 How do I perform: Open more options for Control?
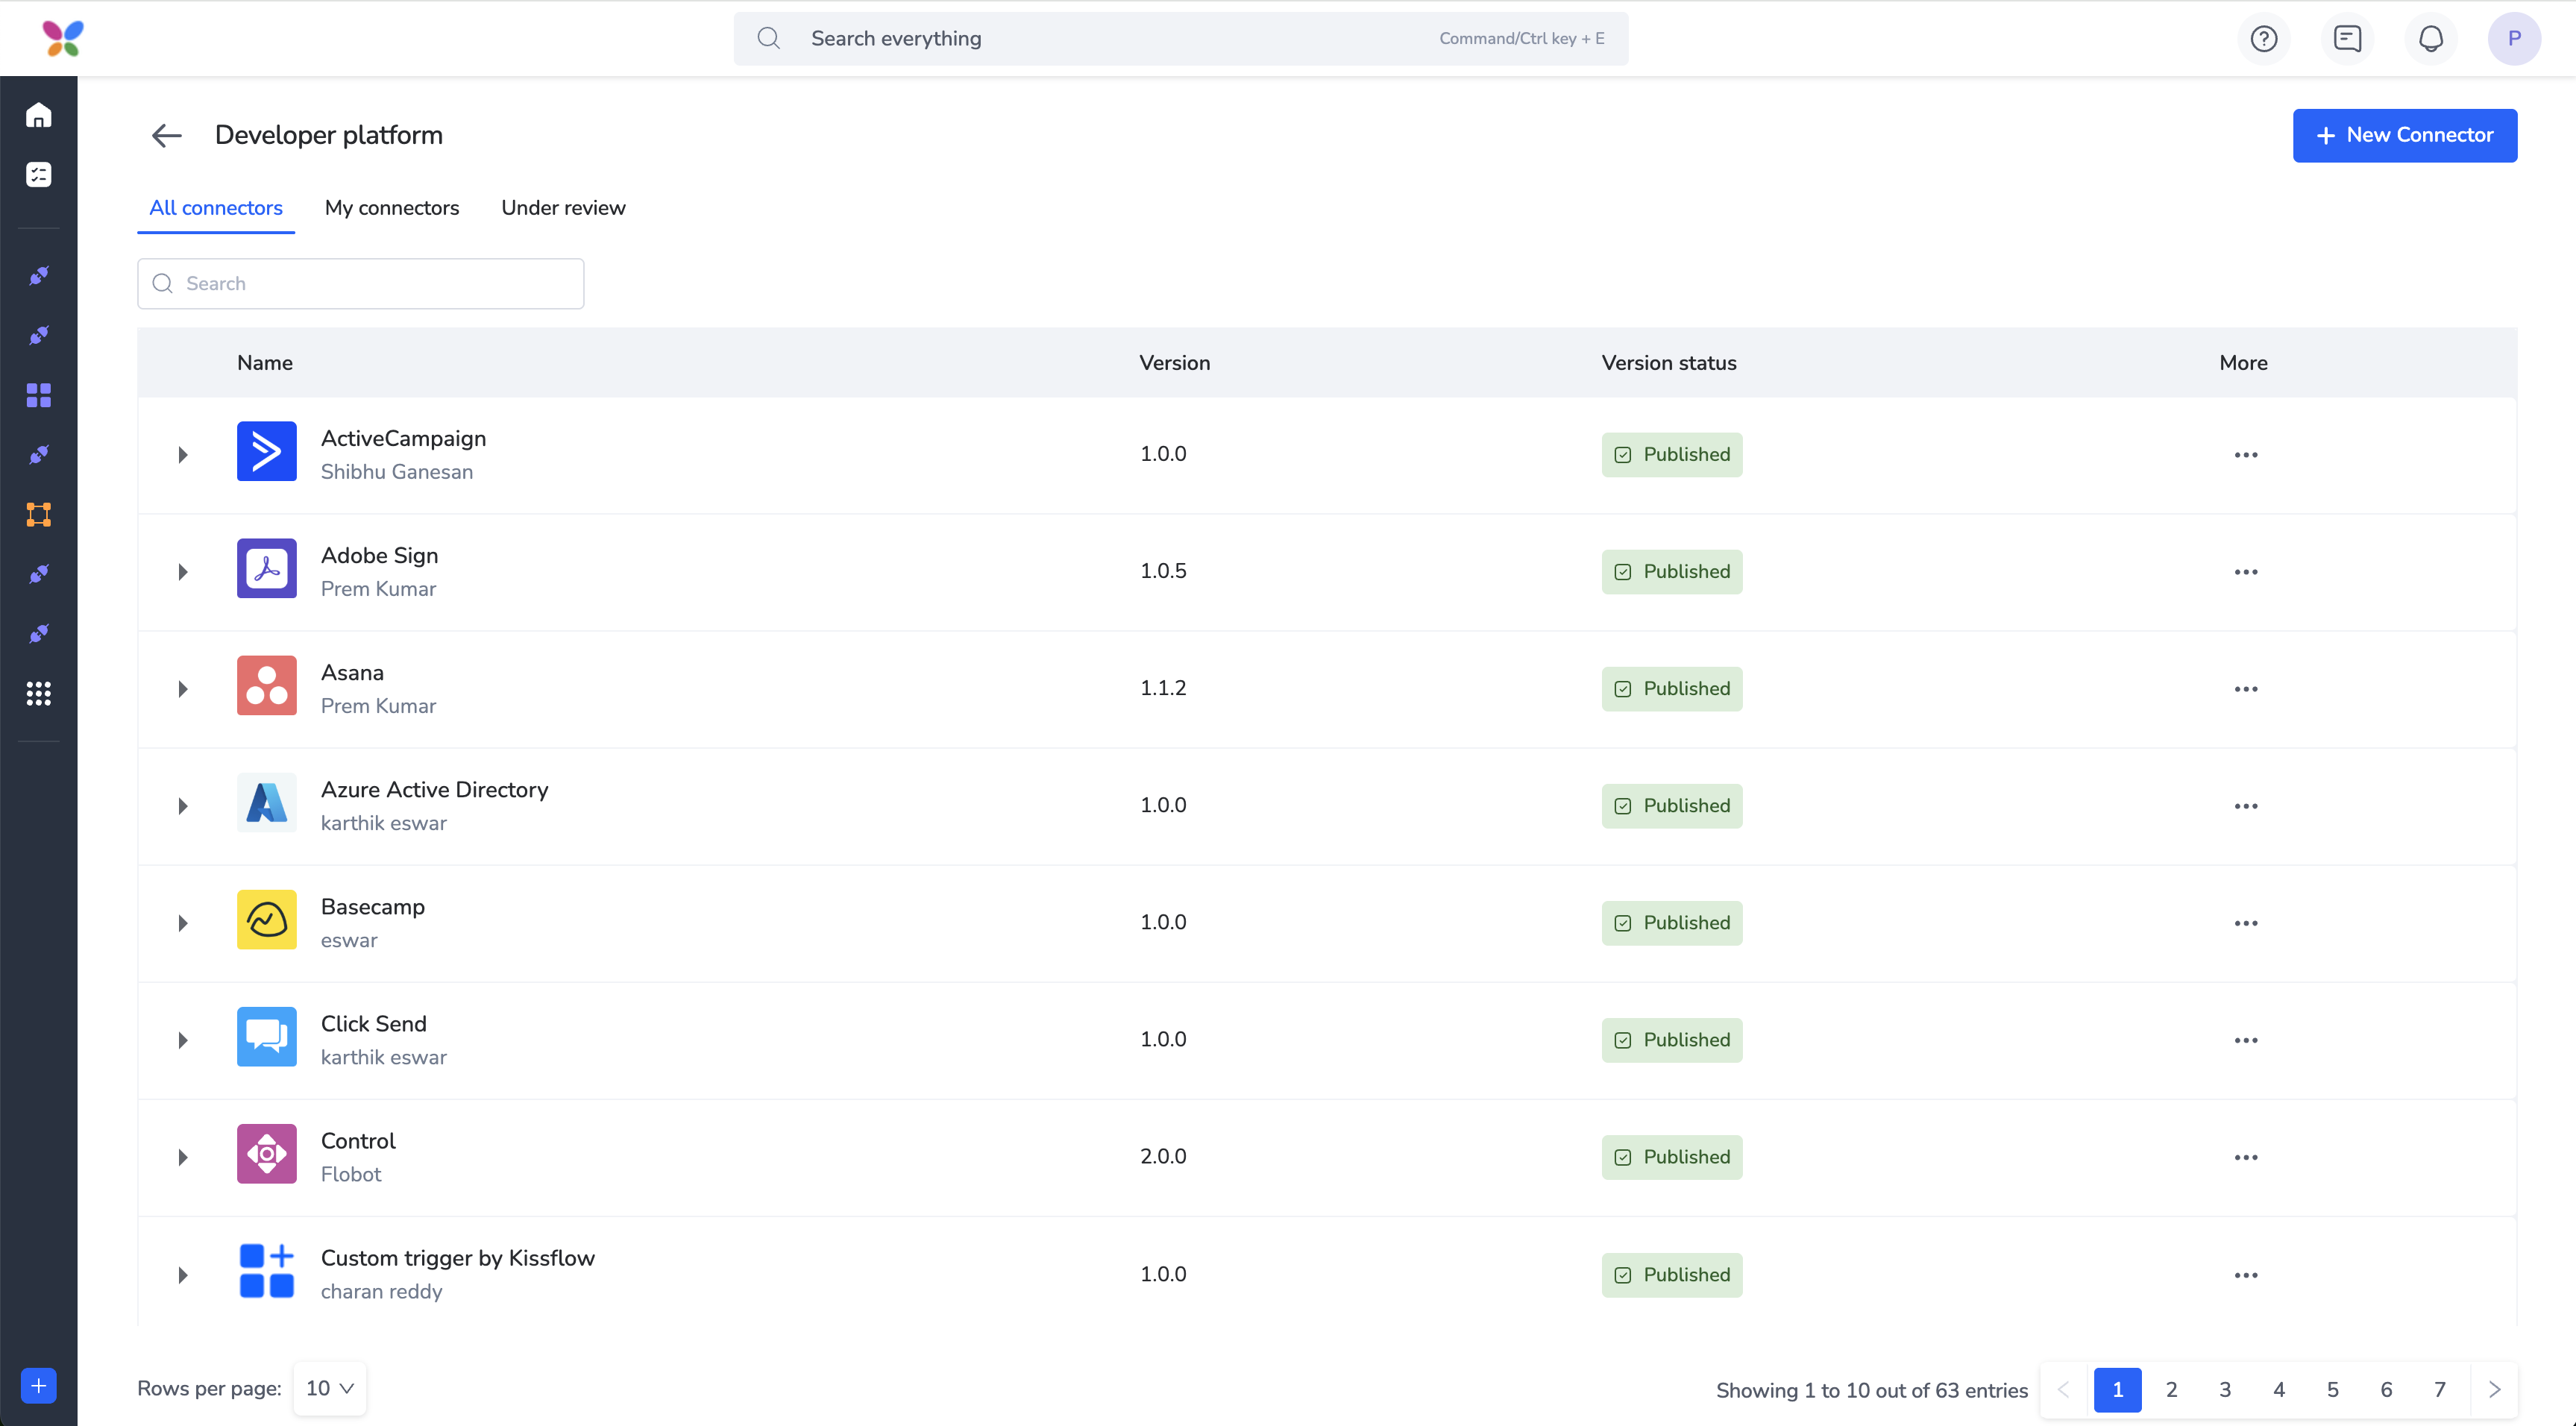pyautogui.click(x=2246, y=1157)
